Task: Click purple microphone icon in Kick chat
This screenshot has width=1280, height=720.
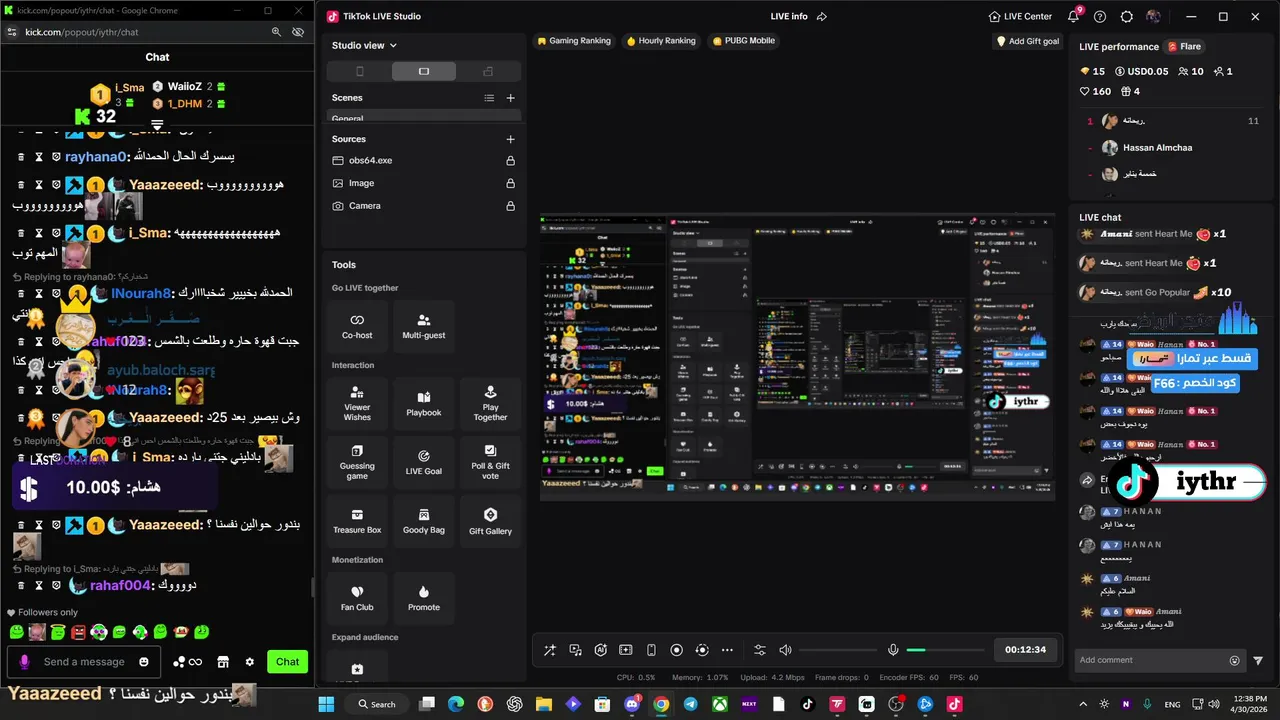Action: (25, 662)
